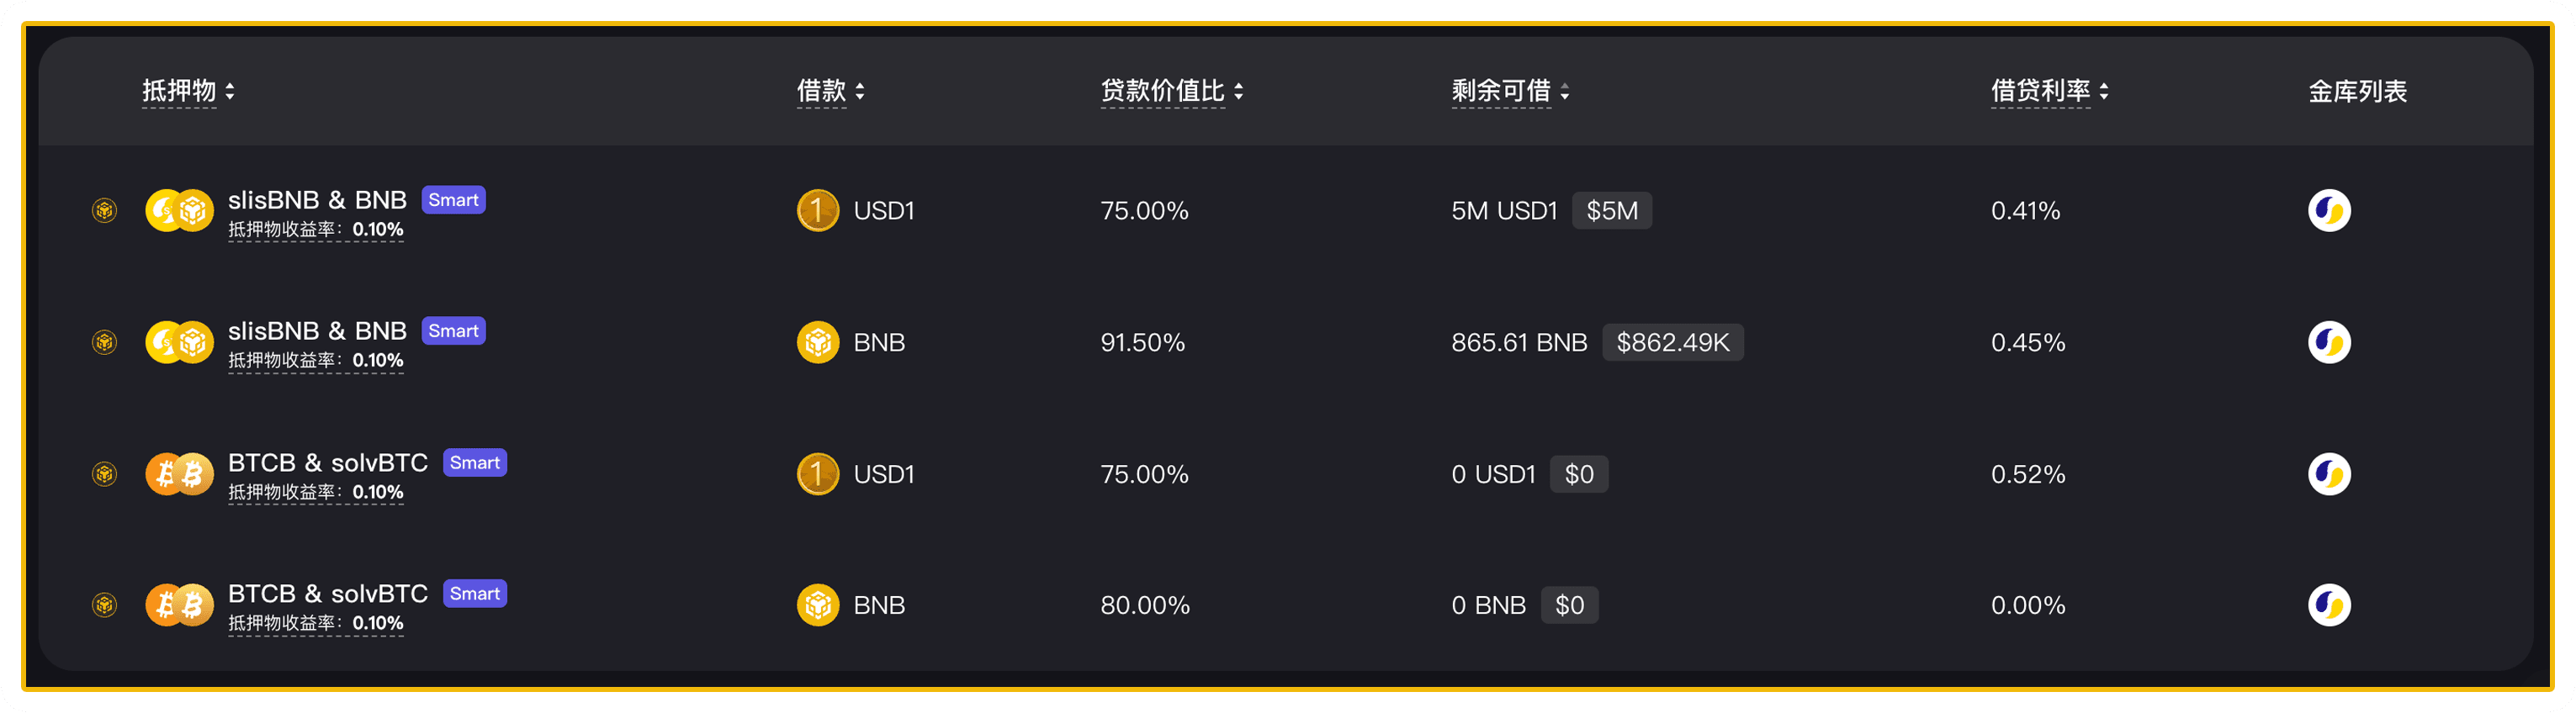The image size is (2576, 713).
Task: Click $862.49K remaining borrow badge
Action: point(1672,342)
